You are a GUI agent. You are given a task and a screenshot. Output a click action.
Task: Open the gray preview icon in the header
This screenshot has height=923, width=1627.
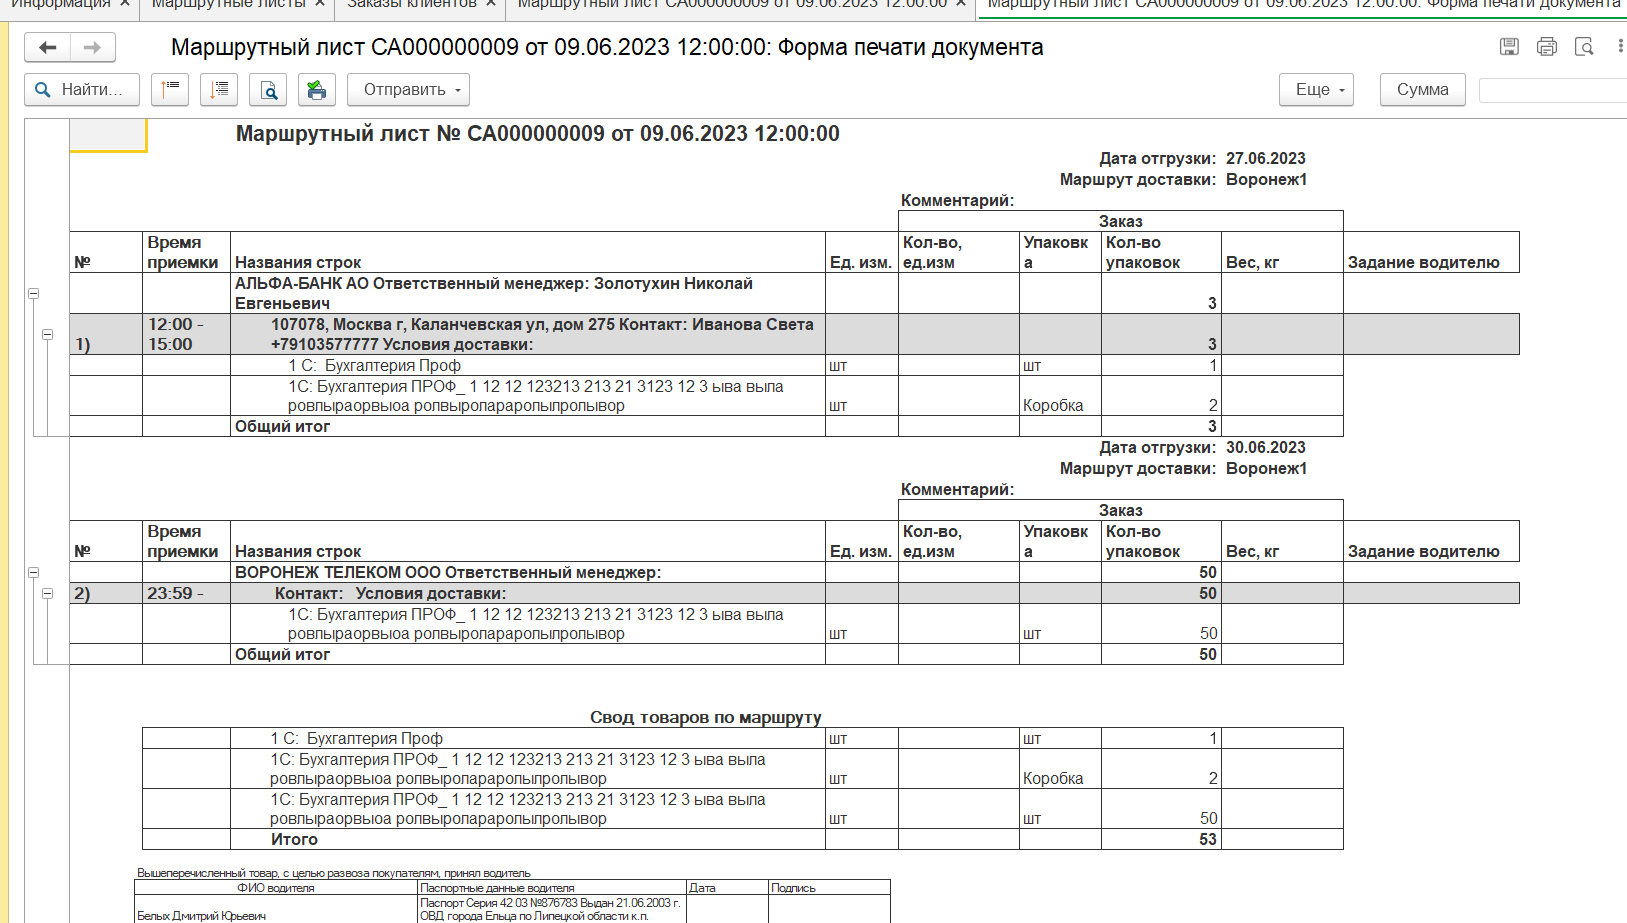(1584, 46)
